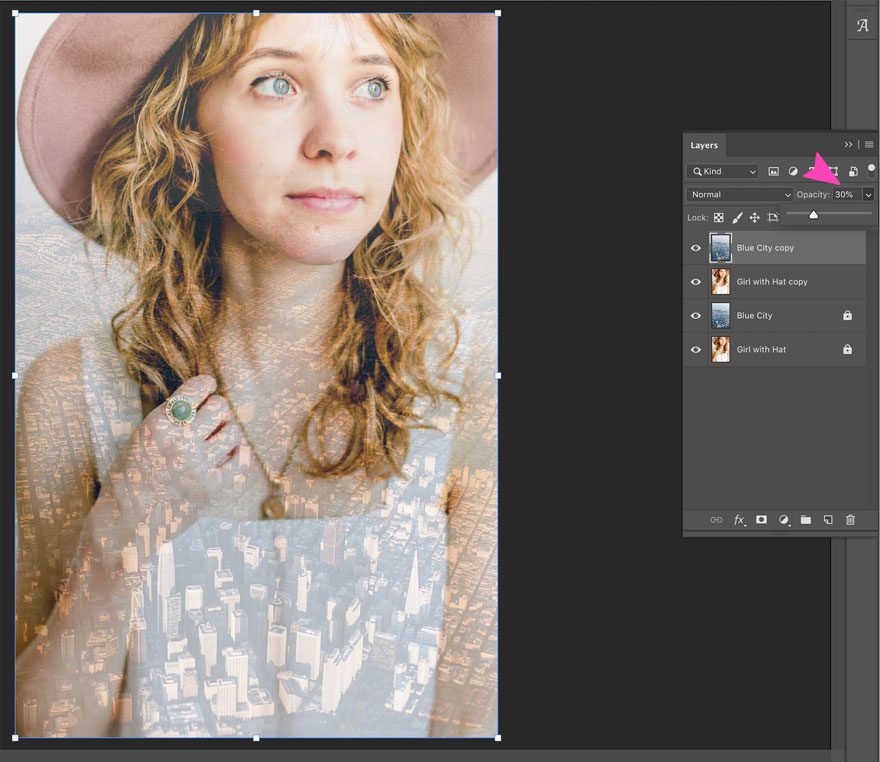This screenshot has width=880, height=762.
Task: Click the Create new group folder icon
Action: pos(806,519)
